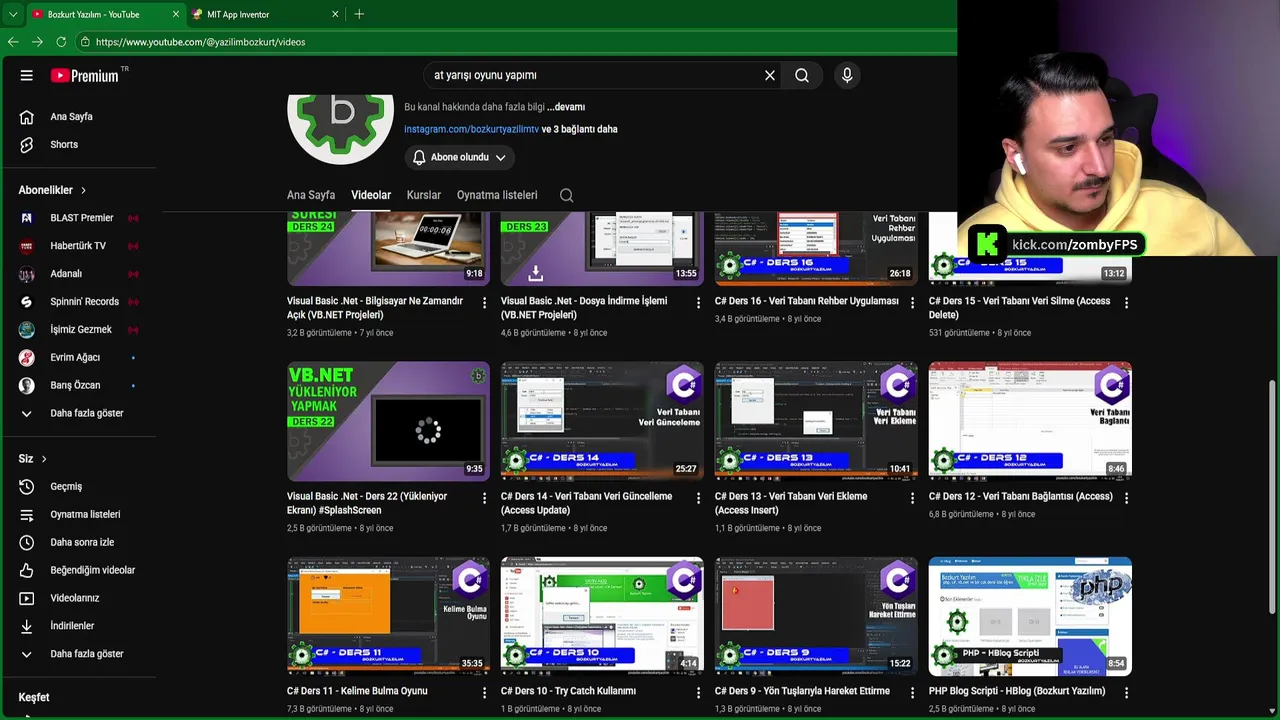Open C# Ders 9 Yön Tuşlarıyla title
This screenshot has width=1280, height=720.
802,691
